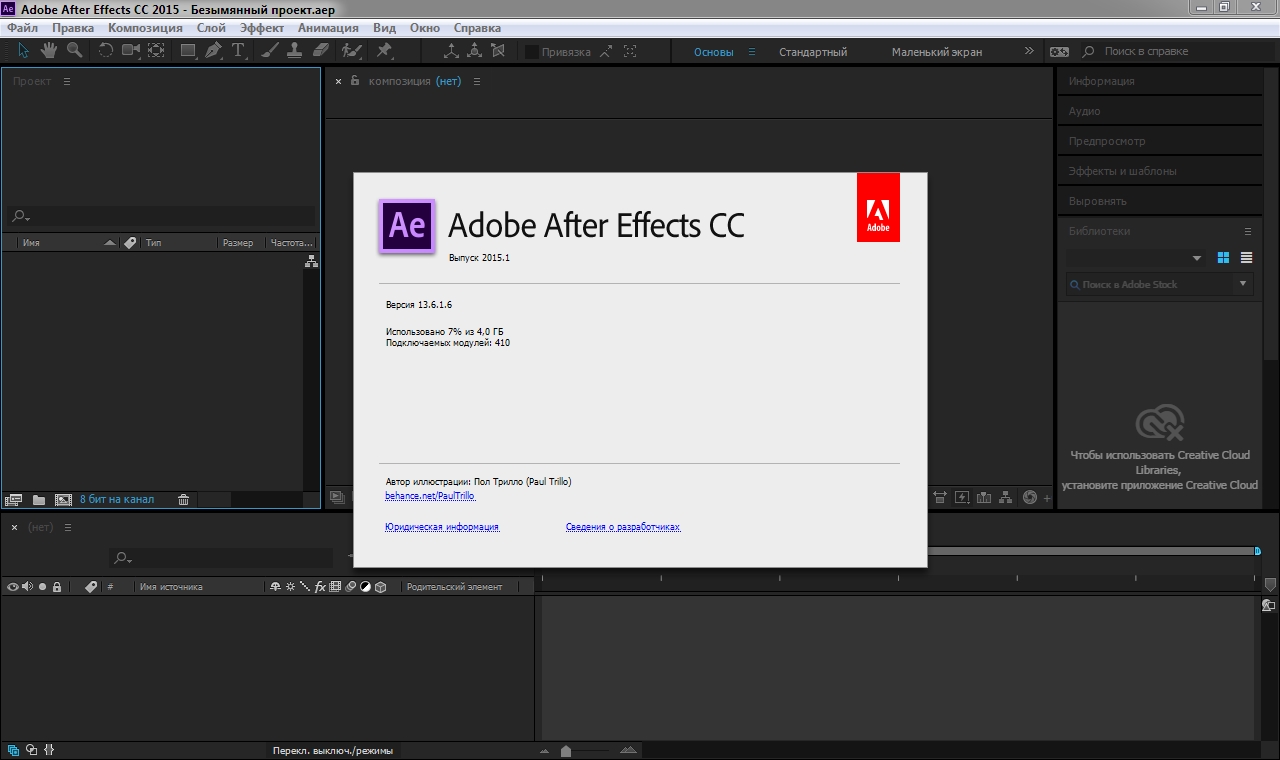Viewport: 1280px width, 760px height.
Task: Switch to the Стандартный workspace
Action: (x=813, y=52)
